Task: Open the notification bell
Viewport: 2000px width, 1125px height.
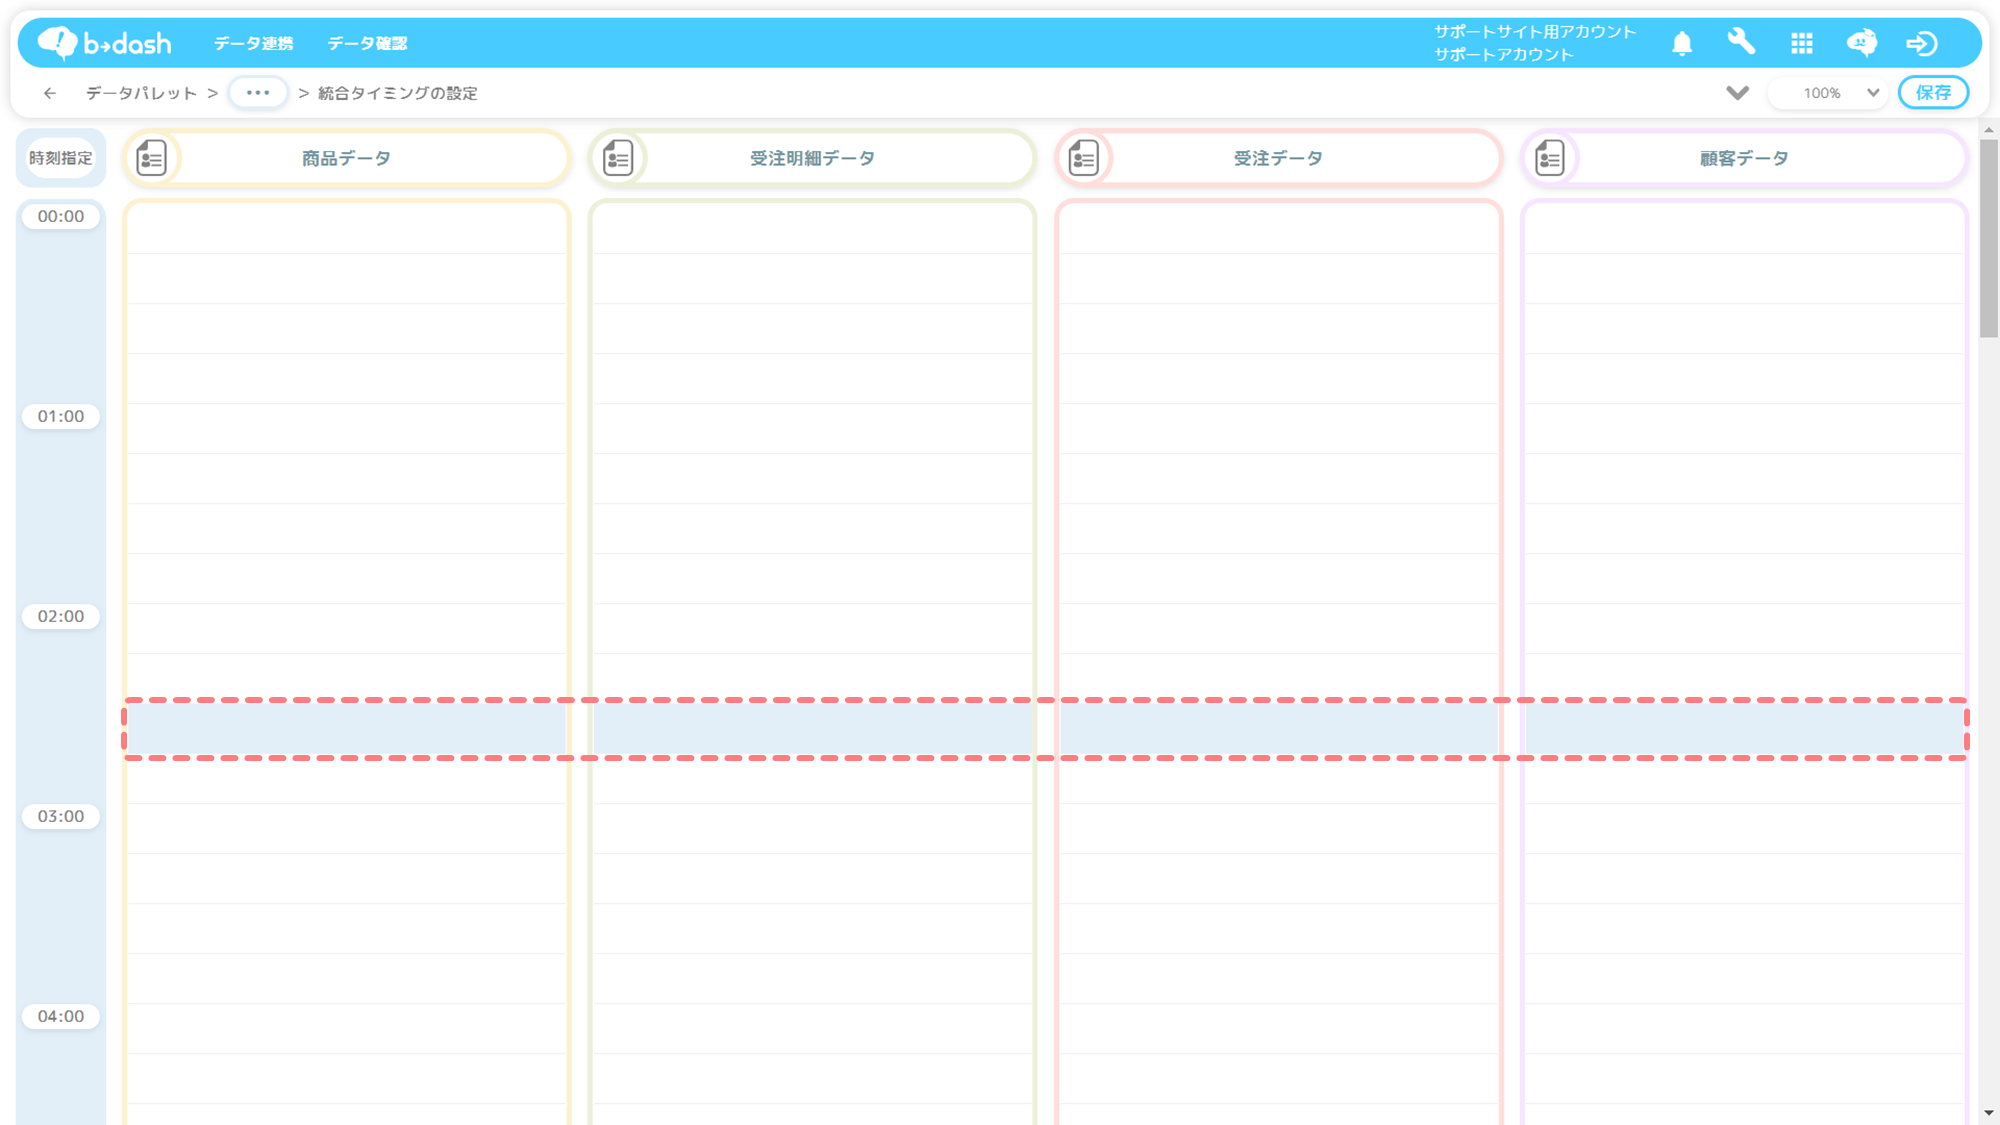Action: [x=1682, y=43]
